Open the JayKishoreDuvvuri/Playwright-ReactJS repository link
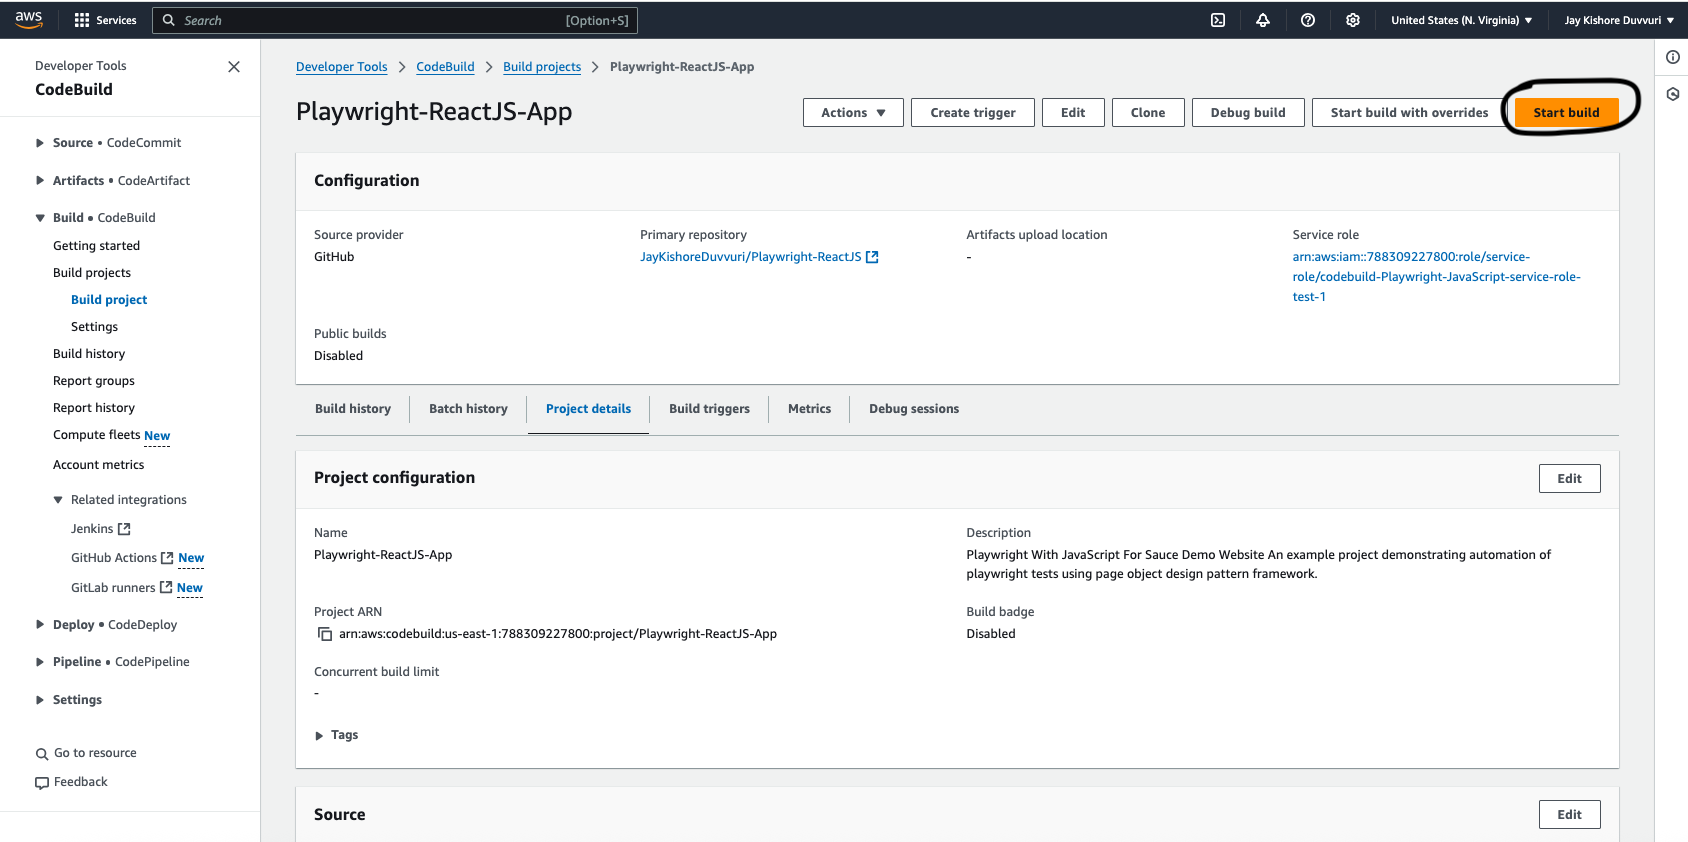 750,257
